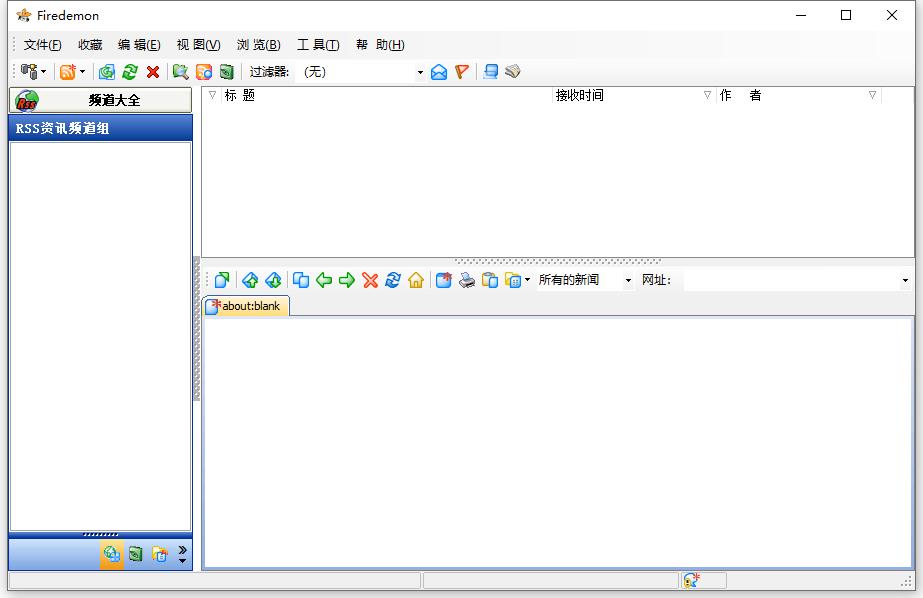The height and width of the screenshot is (598, 923).
Task: Open the 工具(T) menu
Action: (x=318, y=45)
